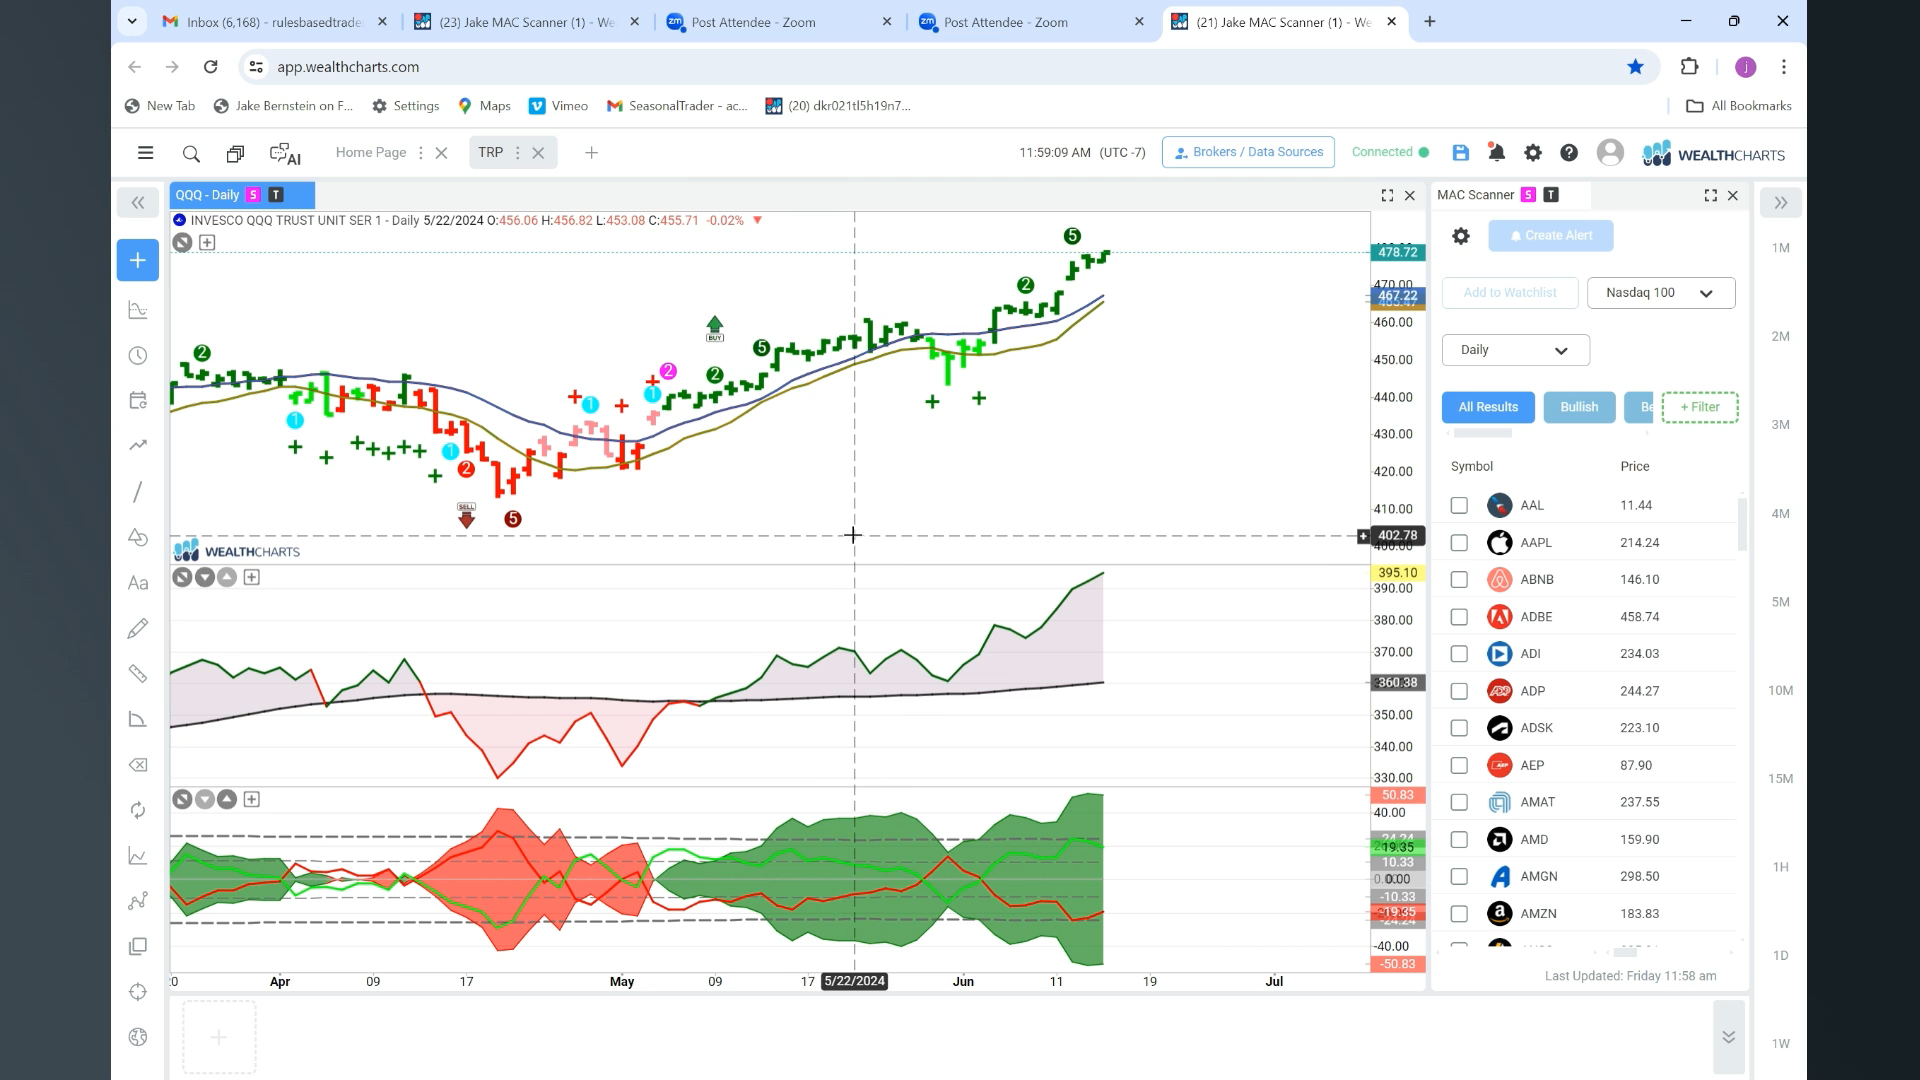Collapse the left sidebar double chevron
1920x1080 pixels.
click(x=138, y=203)
